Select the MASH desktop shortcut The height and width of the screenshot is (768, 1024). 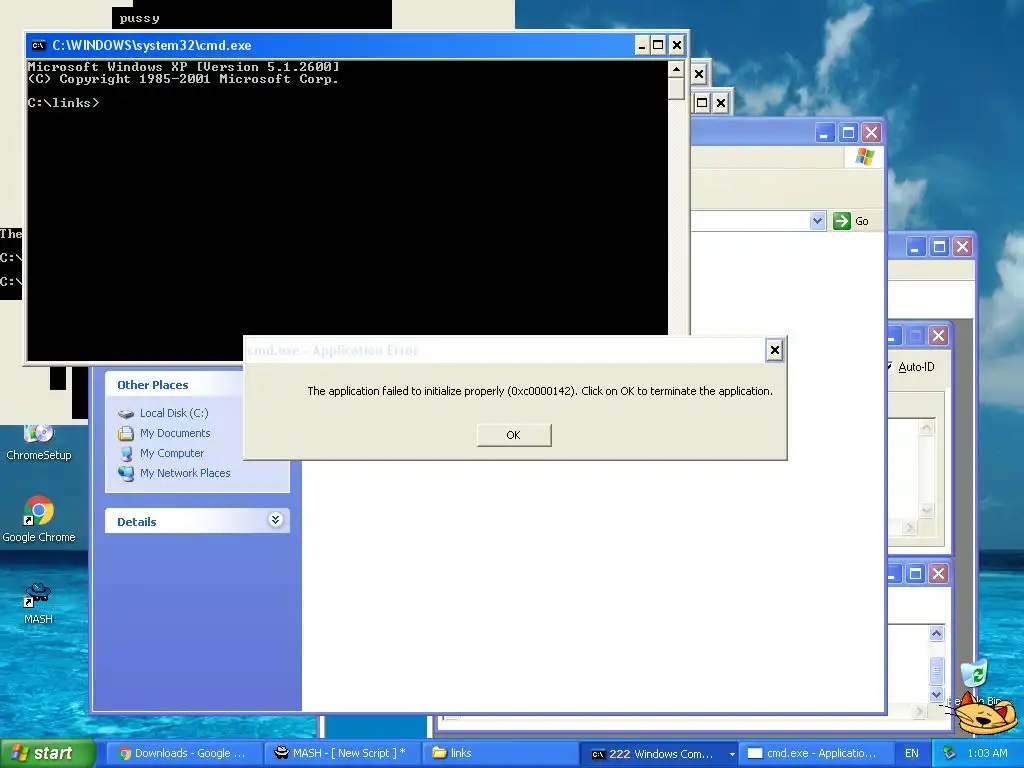pyautogui.click(x=39, y=603)
